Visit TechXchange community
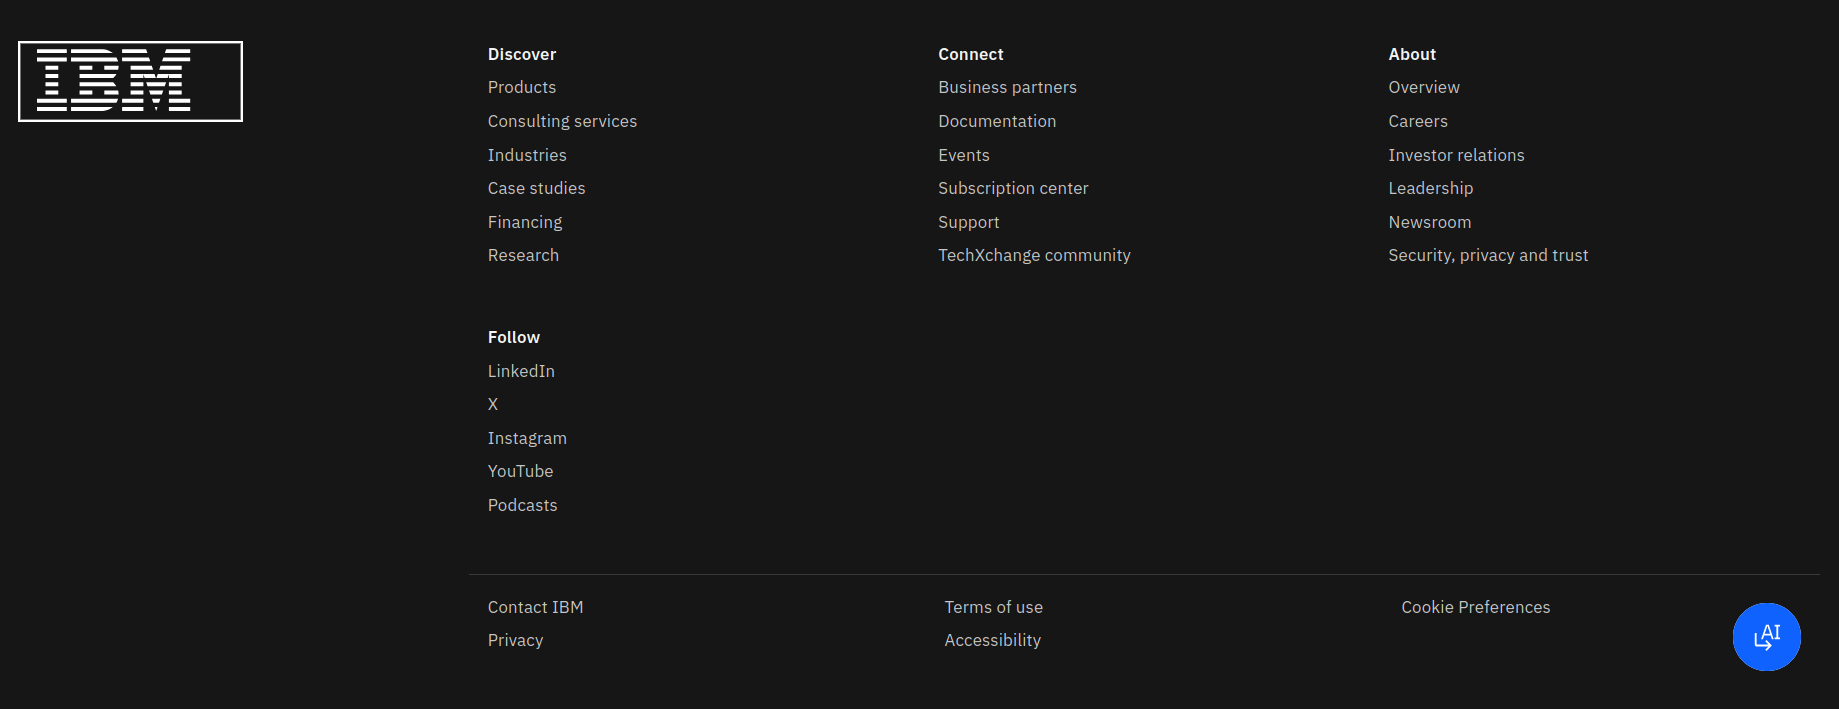The height and width of the screenshot is (709, 1839). [x=1034, y=255]
